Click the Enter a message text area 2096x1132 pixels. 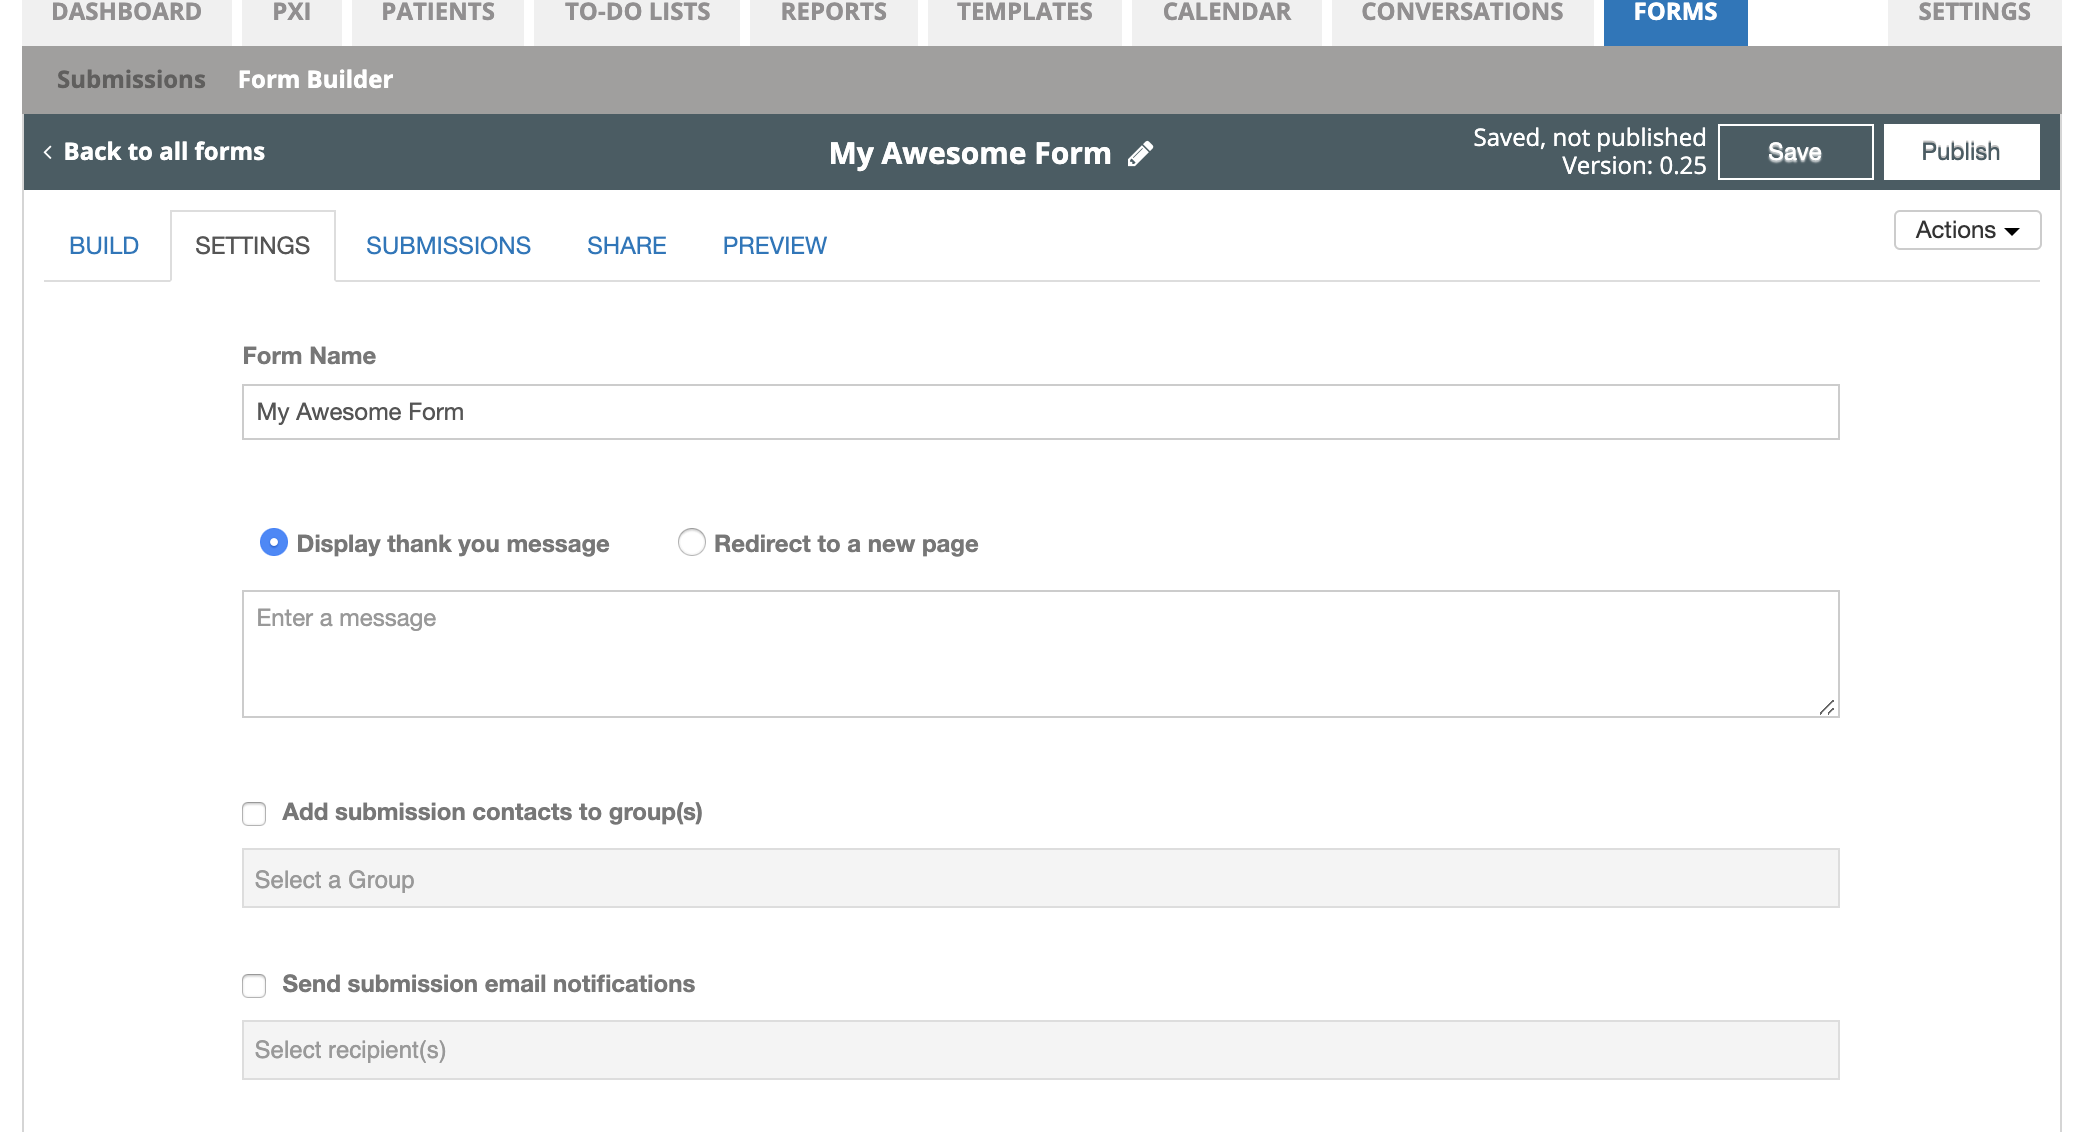coord(1040,654)
